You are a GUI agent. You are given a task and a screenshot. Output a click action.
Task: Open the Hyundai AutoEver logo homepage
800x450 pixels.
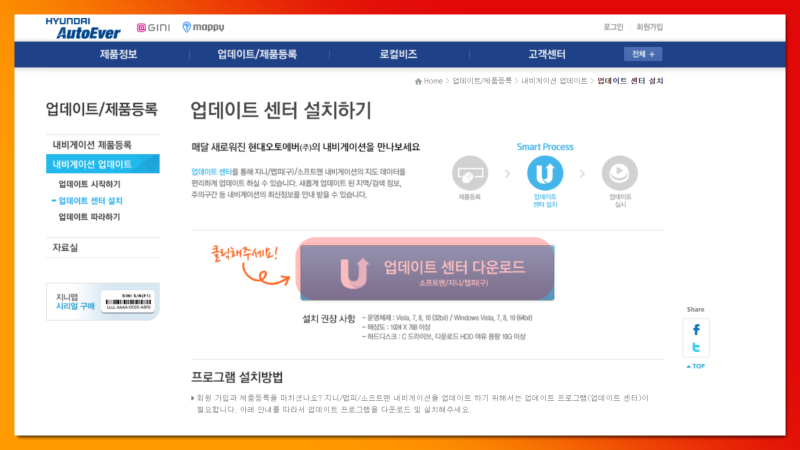pyautogui.click(x=83, y=28)
